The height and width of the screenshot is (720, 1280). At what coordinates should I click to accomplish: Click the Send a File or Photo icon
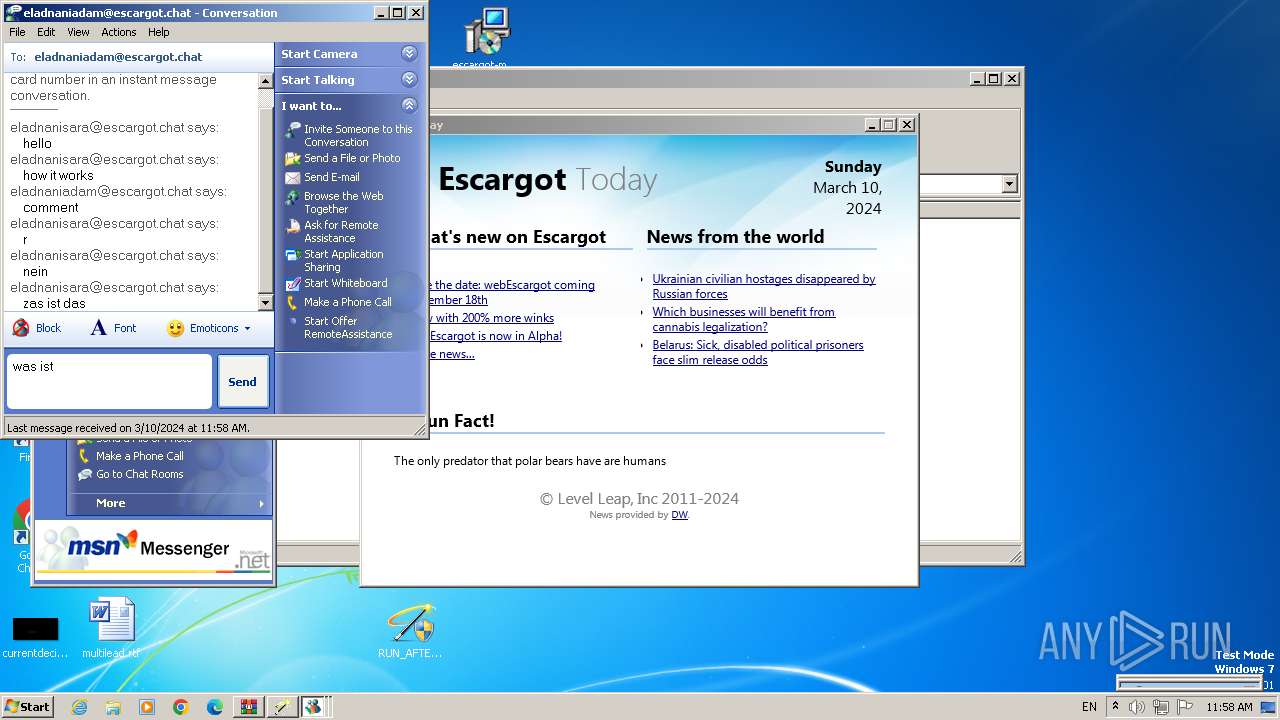point(292,158)
